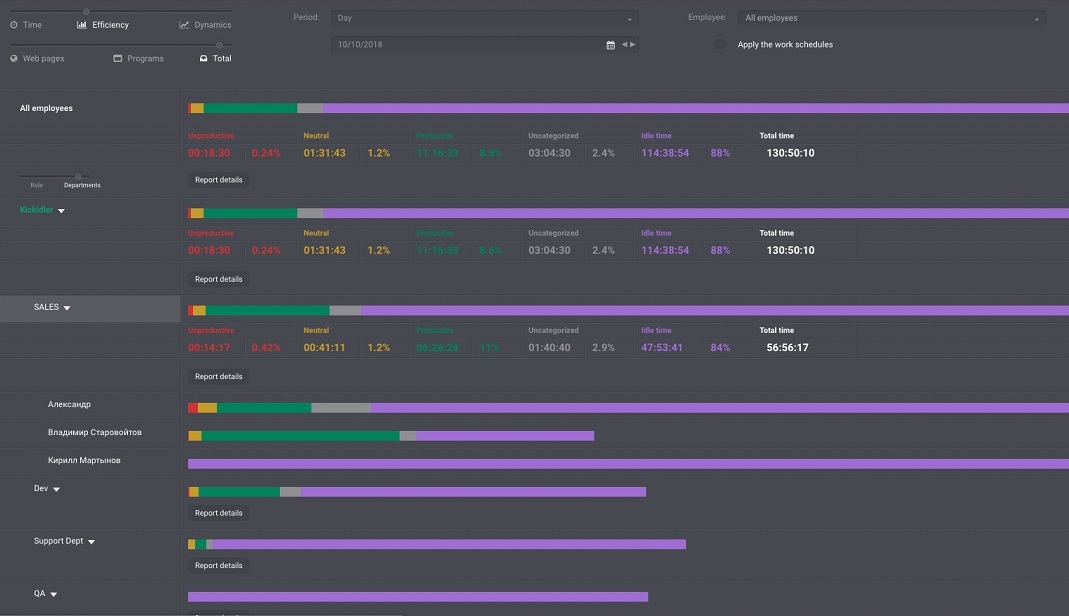
Task: Switch report view to Time
Action: coord(32,25)
